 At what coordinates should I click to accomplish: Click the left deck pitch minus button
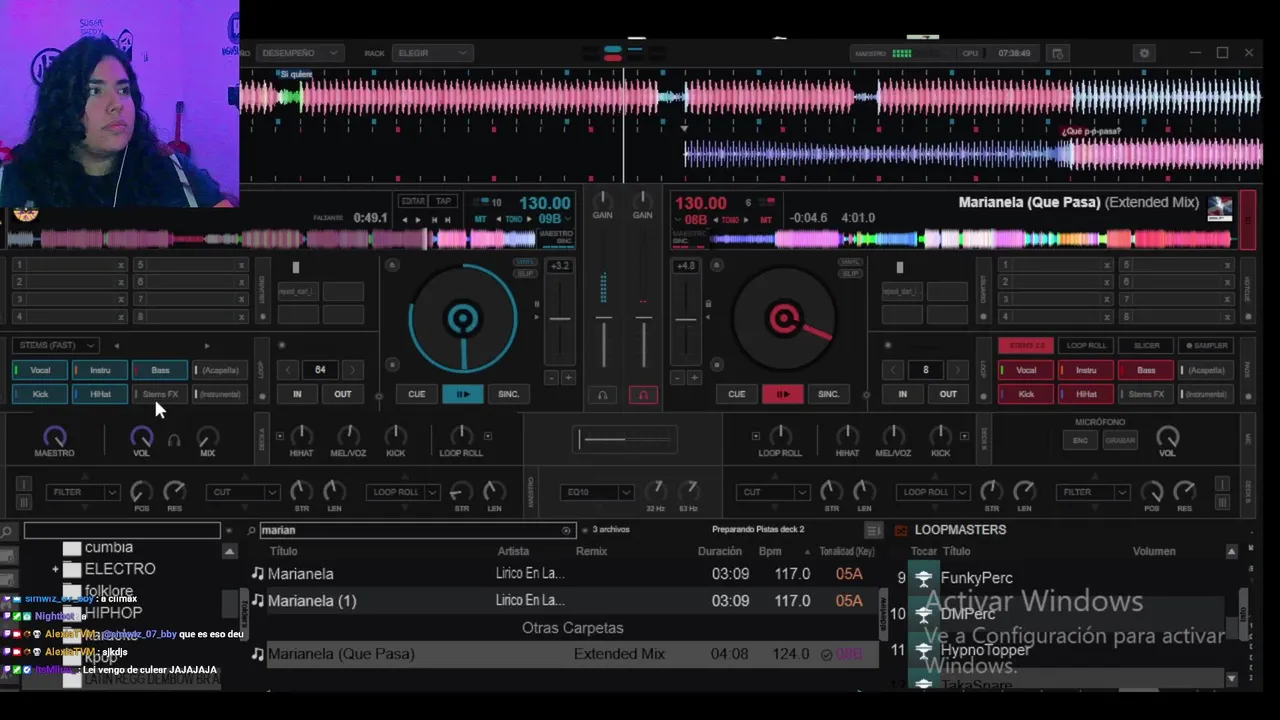tap(551, 378)
